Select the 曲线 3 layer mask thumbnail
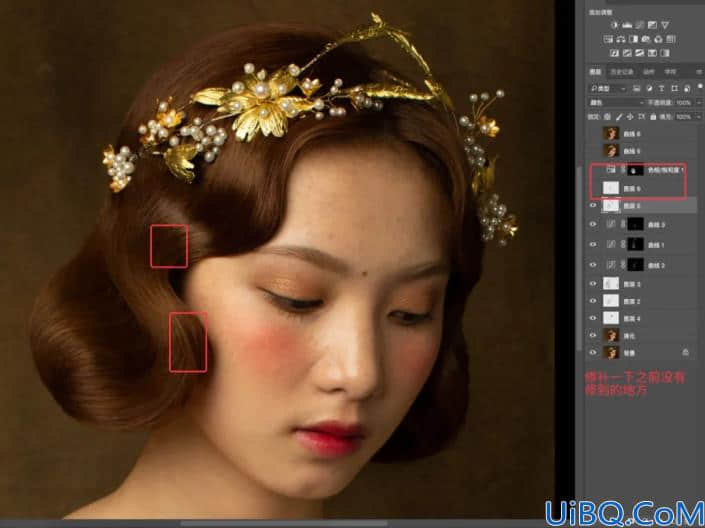The width and height of the screenshot is (705, 528). [636, 224]
